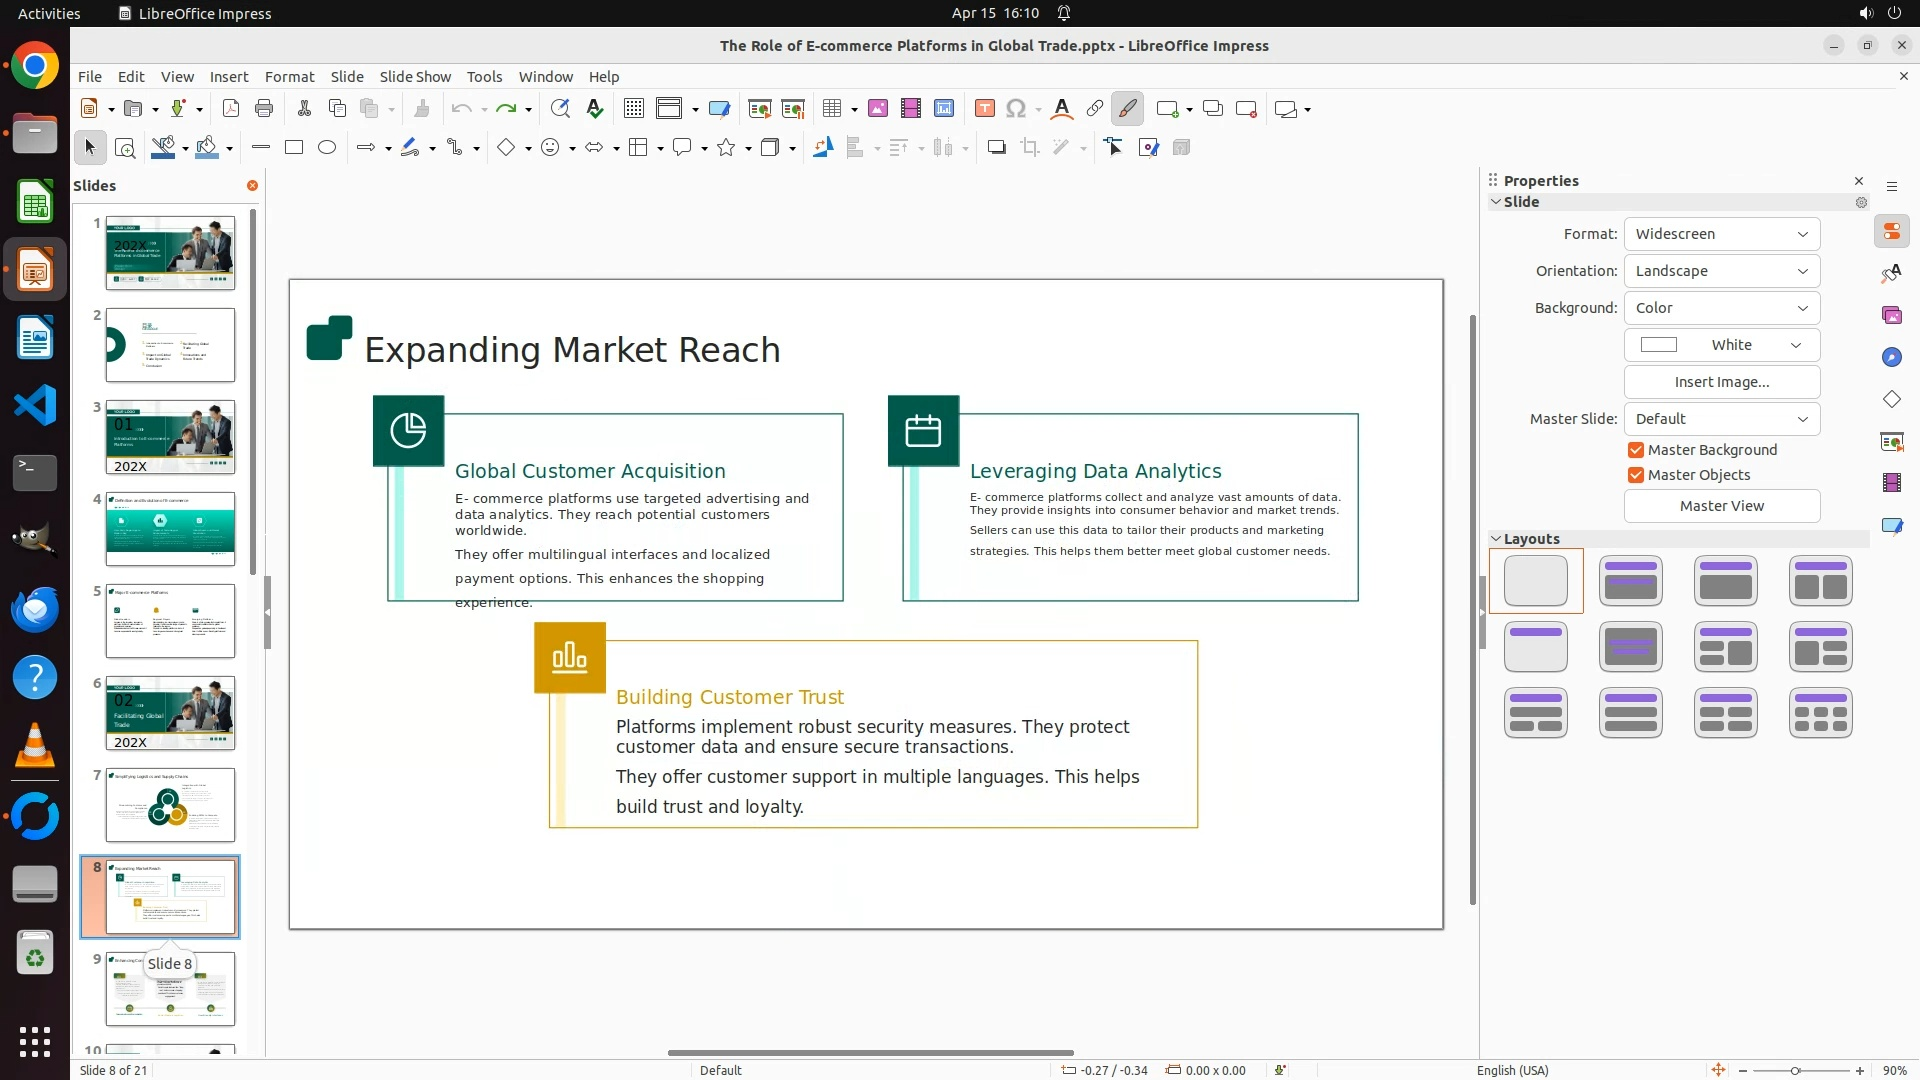Screen dimensions: 1920x1080
Task: Click the Insert Text Box icon
Action: pos(985,109)
